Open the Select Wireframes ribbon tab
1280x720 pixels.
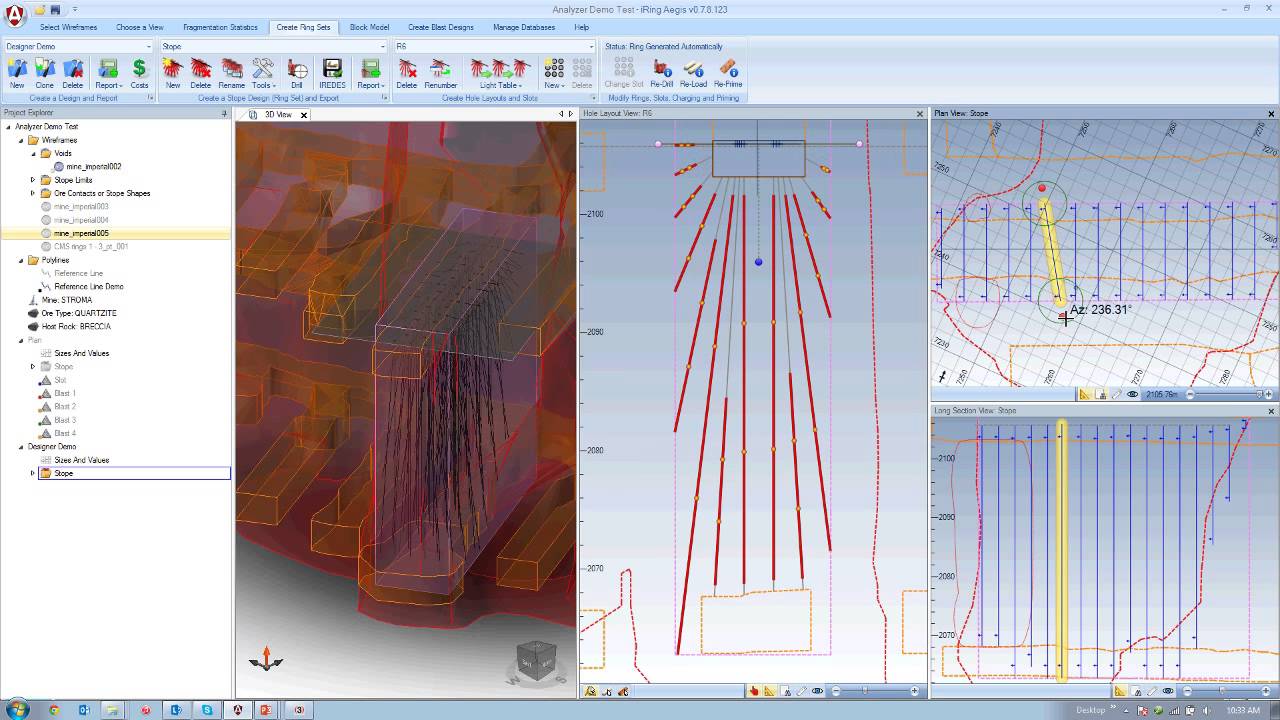tap(67, 27)
